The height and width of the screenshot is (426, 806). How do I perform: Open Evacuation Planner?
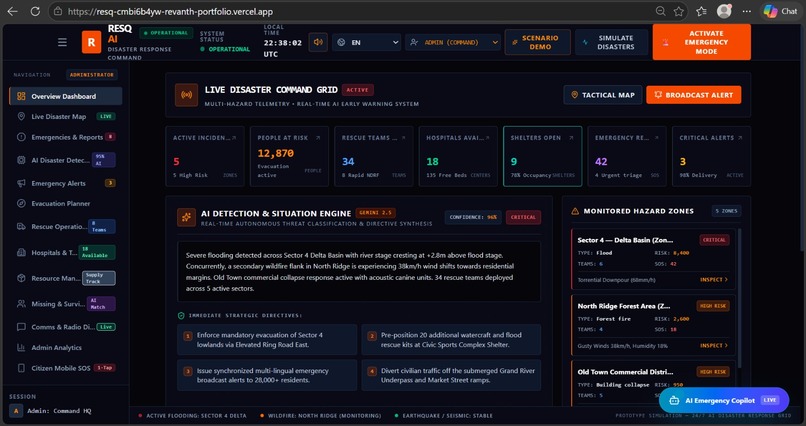[66, 203]
